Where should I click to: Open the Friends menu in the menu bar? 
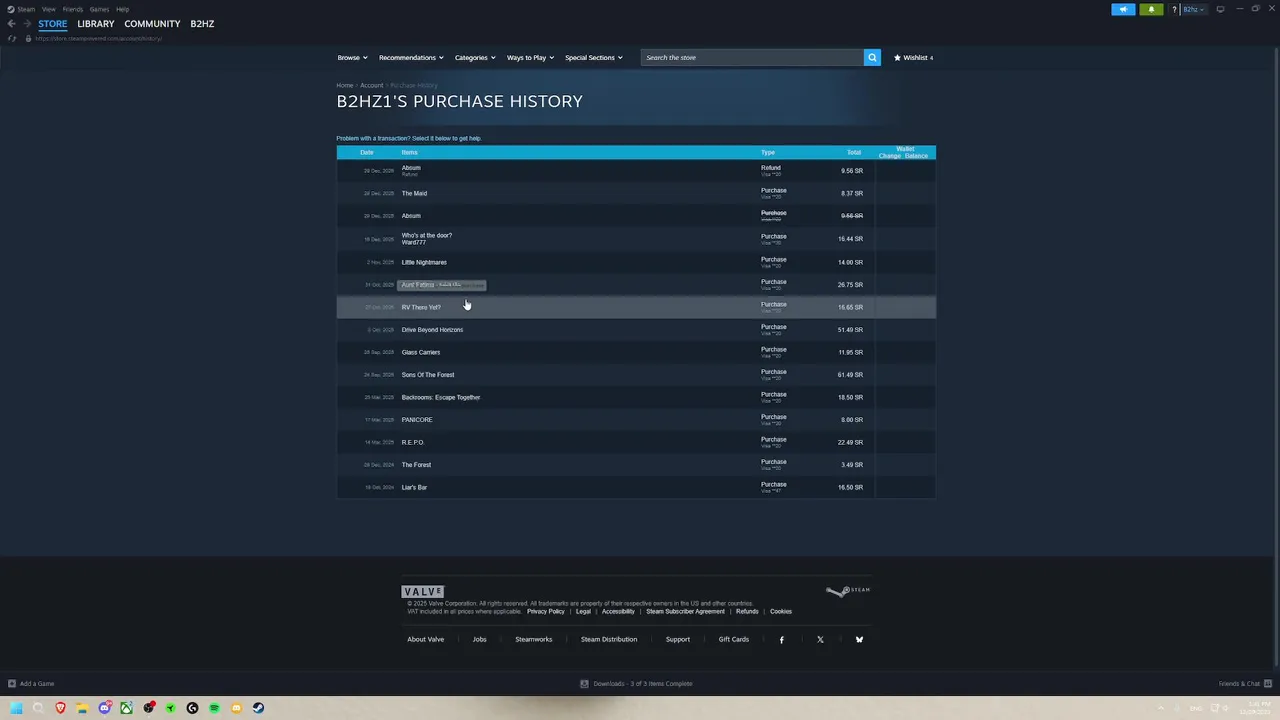tap(73, 9)
